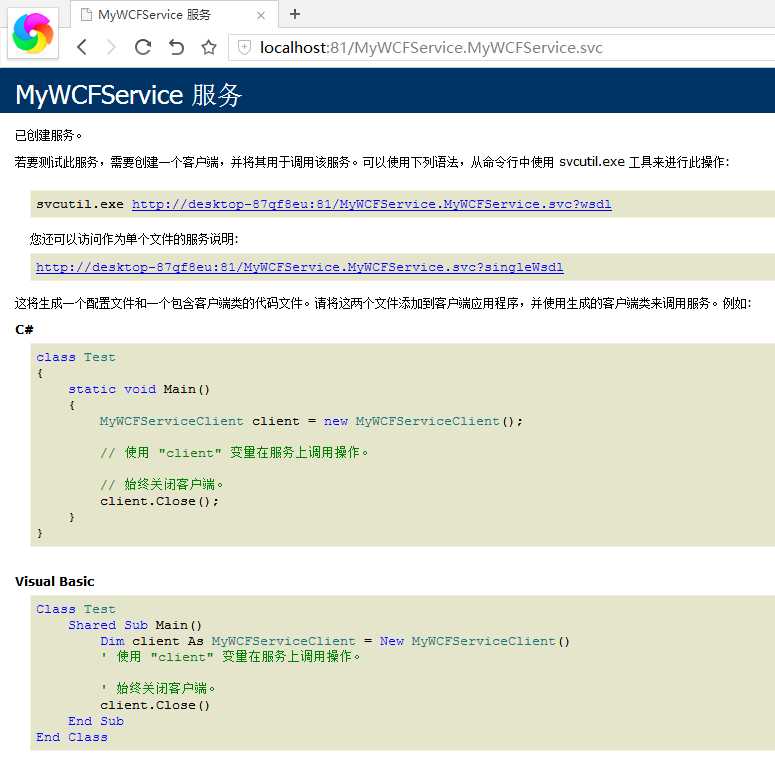Click the C# section heading

click(24, 330)
